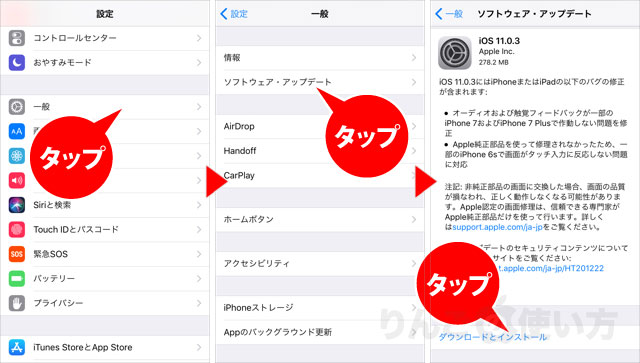Viewport: 640px width, 363px height.
Task: Tap chevron on 情報 row
Action: coord(414,58)
